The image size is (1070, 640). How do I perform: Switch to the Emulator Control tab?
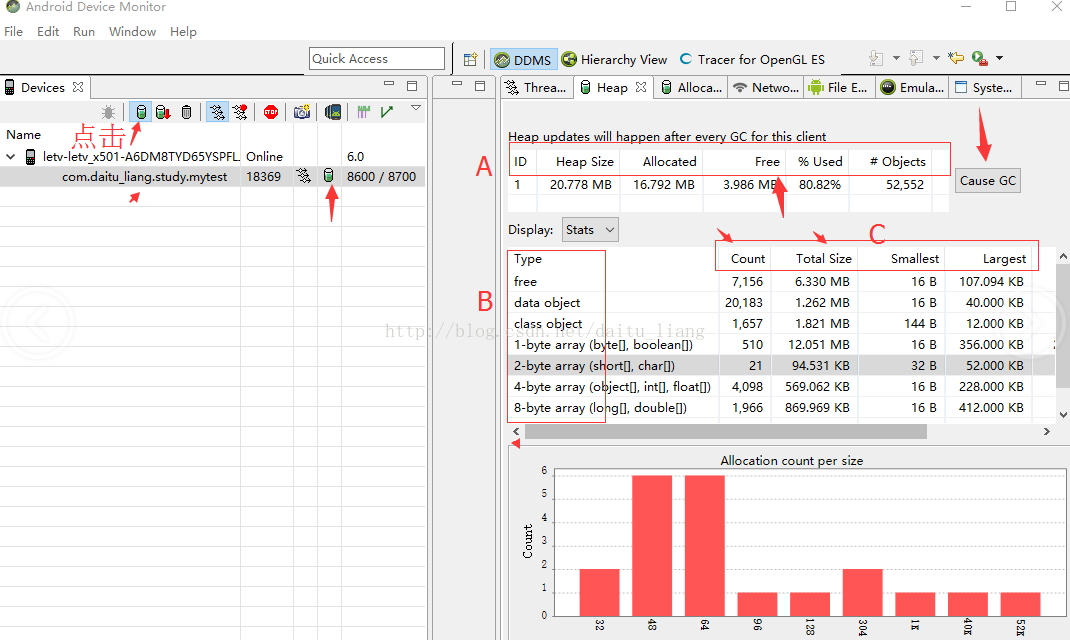[912, 87]
